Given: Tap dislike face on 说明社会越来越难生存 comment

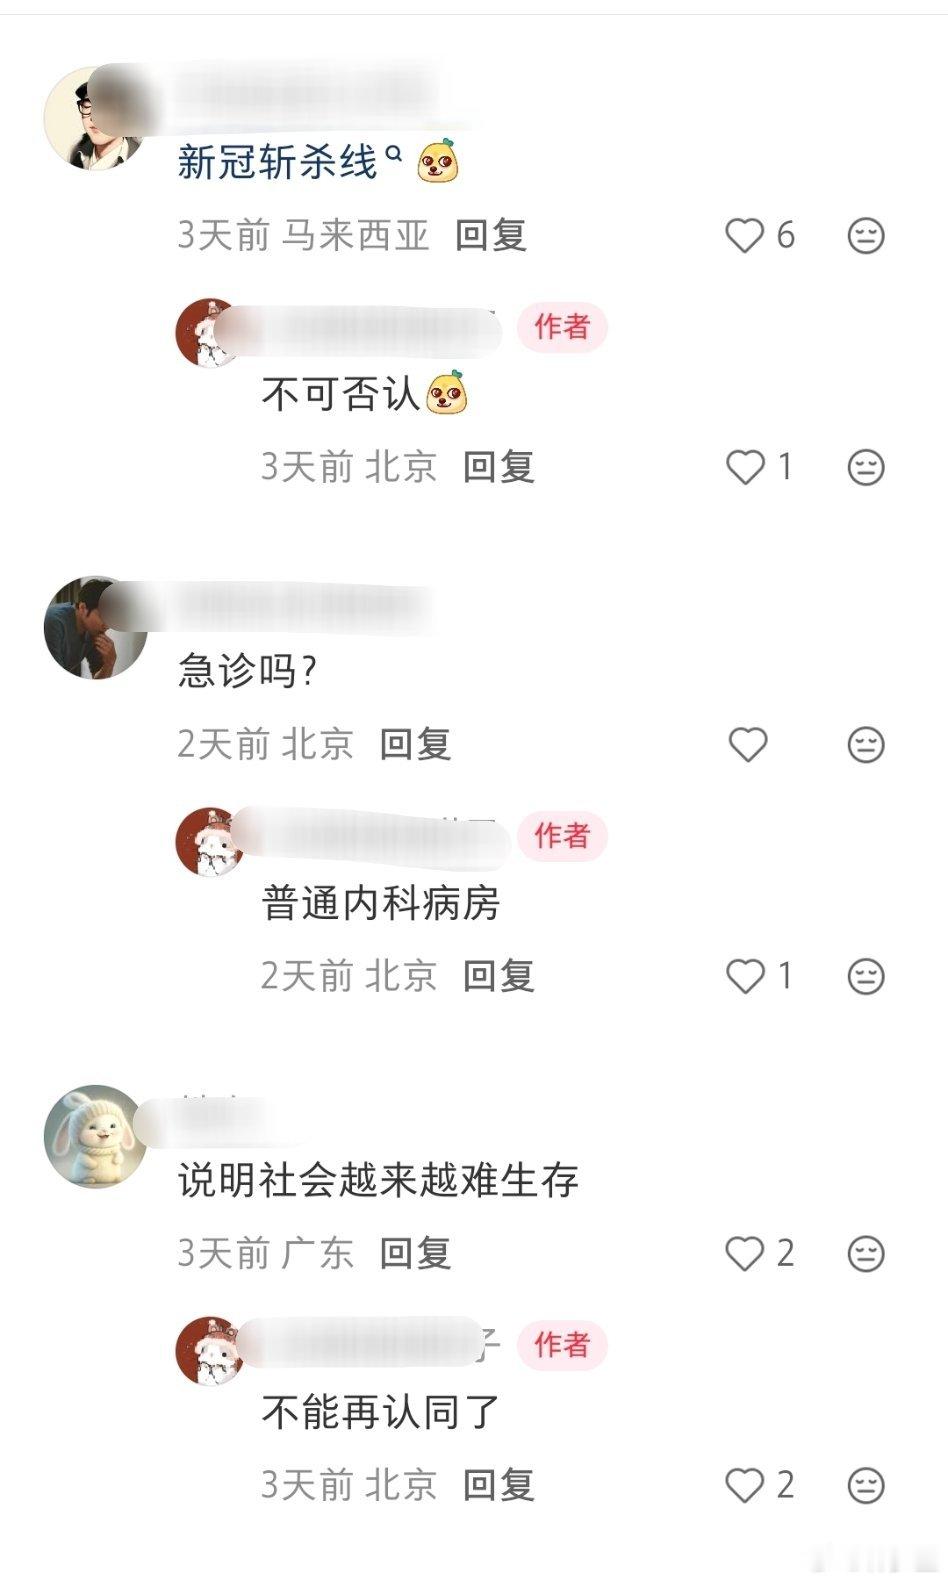Looking at the screenshot, I should click(x=865, y=1253).
